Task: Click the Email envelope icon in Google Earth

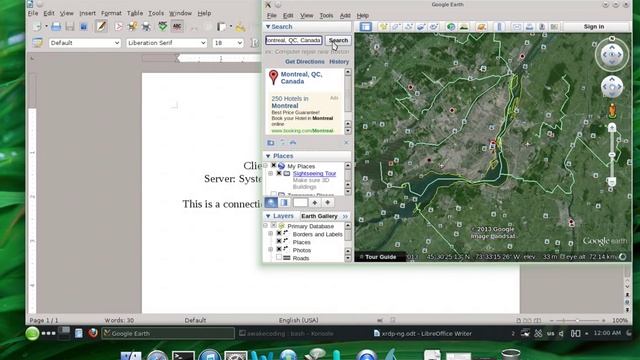Action: point(517,27)
